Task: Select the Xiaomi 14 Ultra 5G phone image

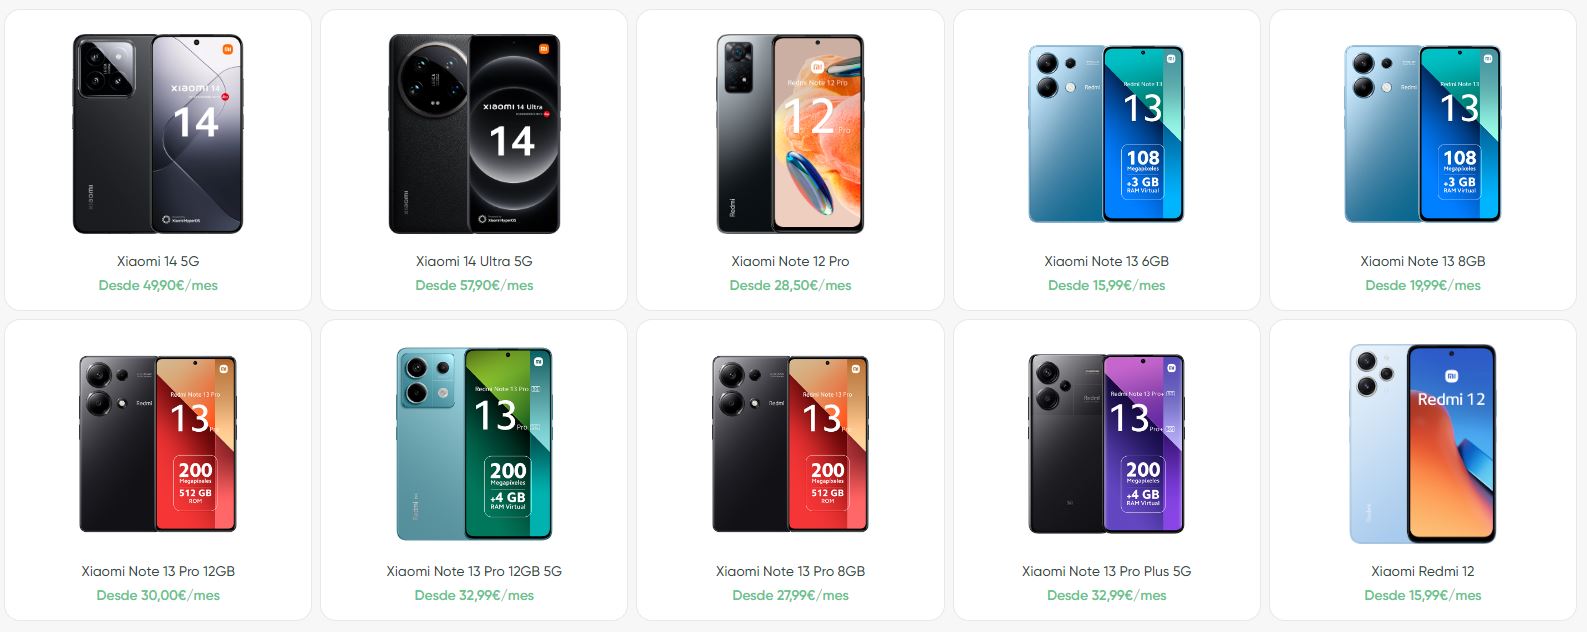Action: tap(474, 134)
